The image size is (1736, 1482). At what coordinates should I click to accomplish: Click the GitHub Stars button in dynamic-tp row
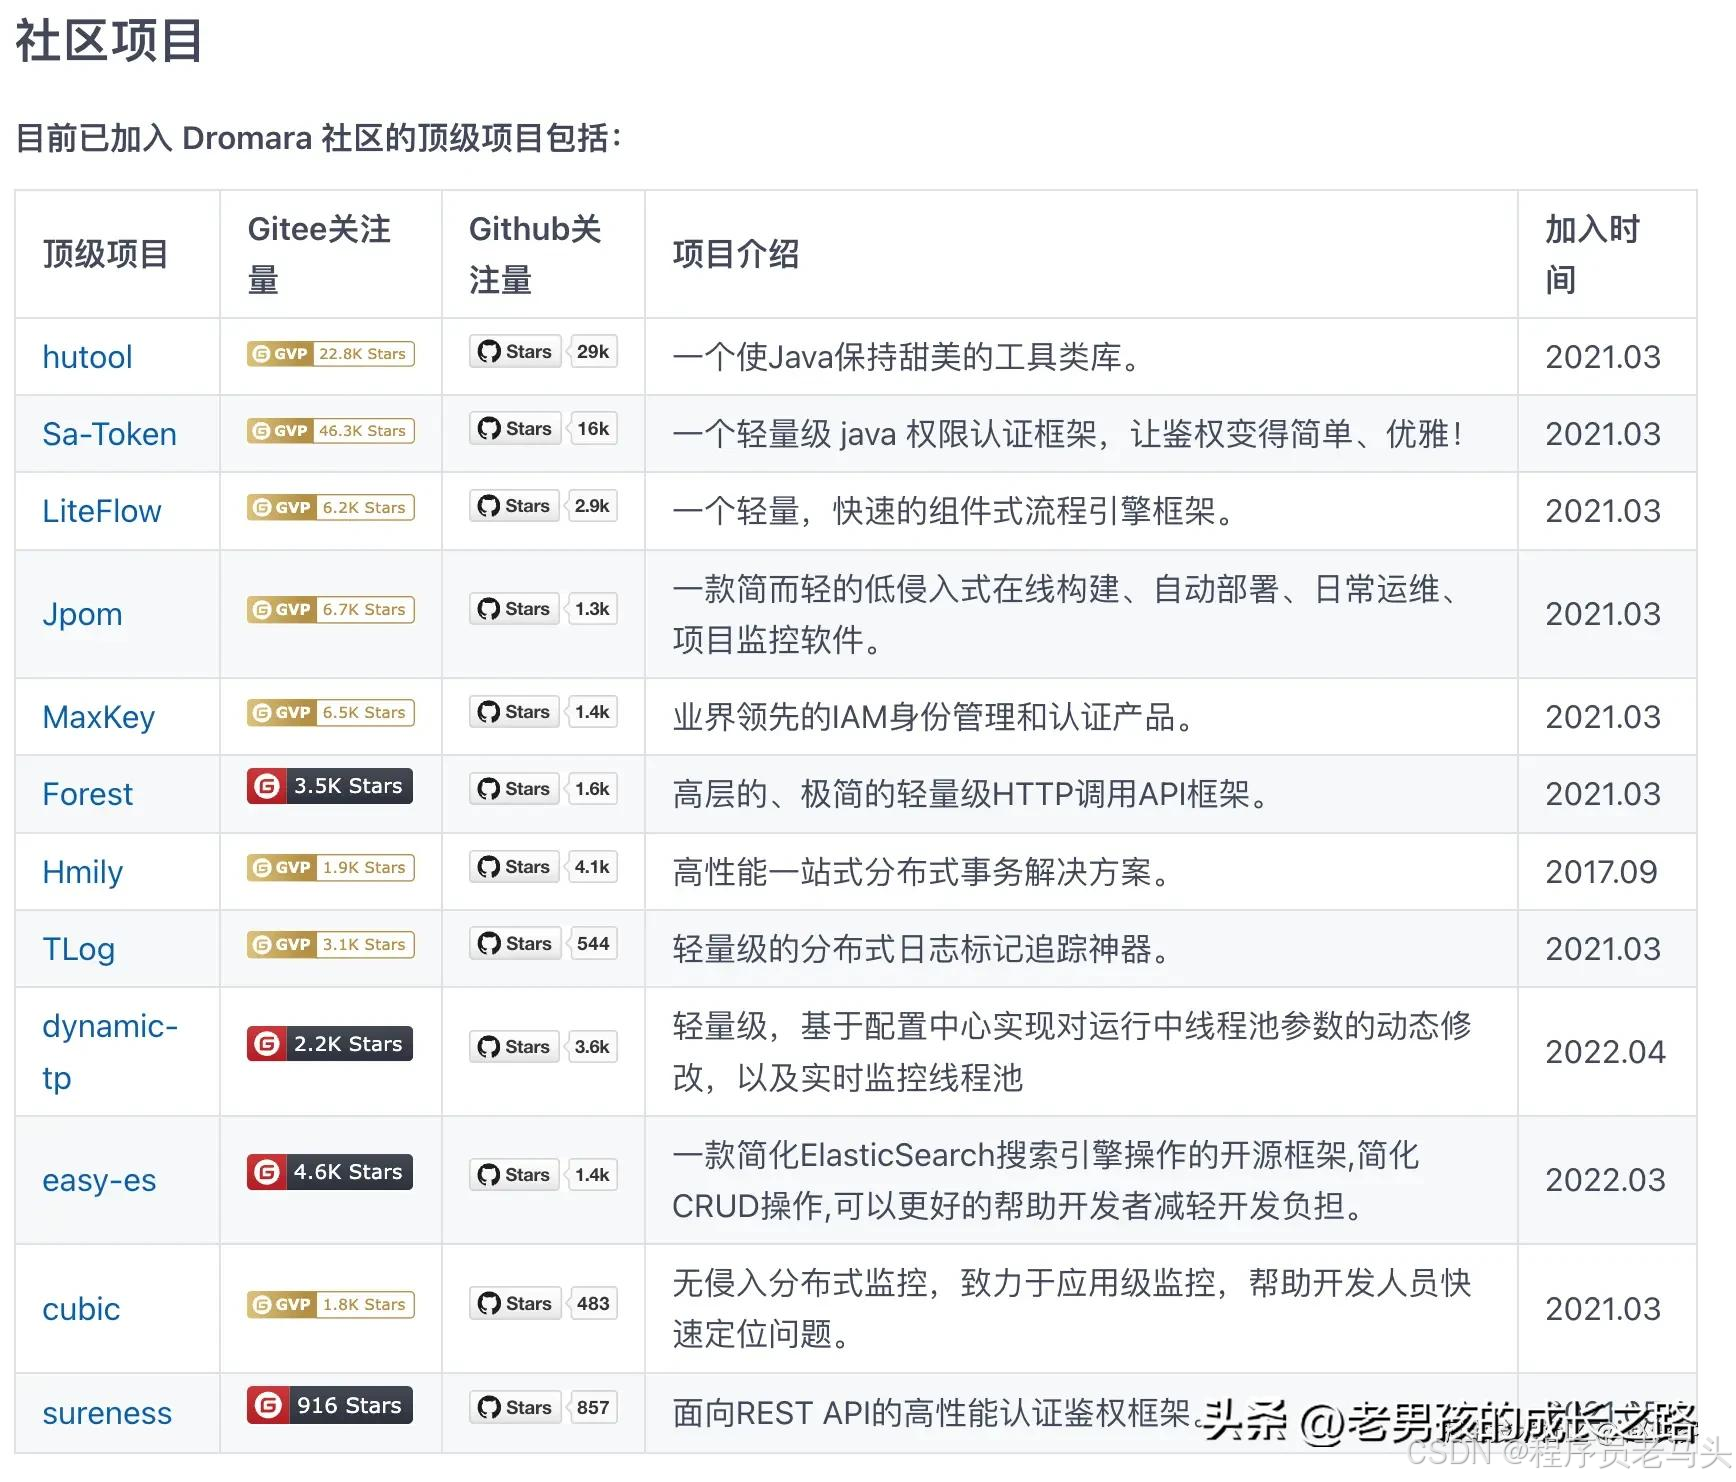click(x=515, y=1047)
